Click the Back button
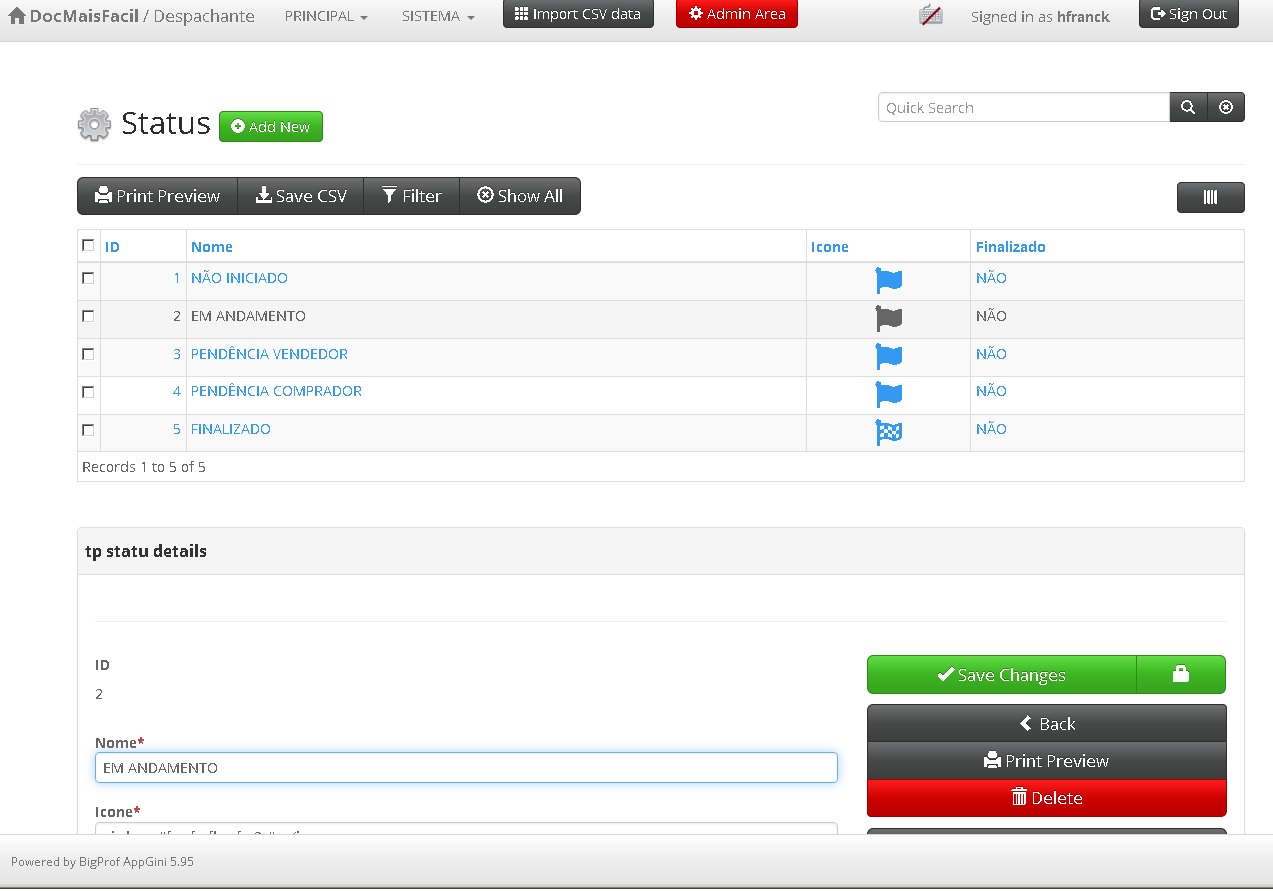Screen dimensions: 1273x891 click(x=1047, y=723)
